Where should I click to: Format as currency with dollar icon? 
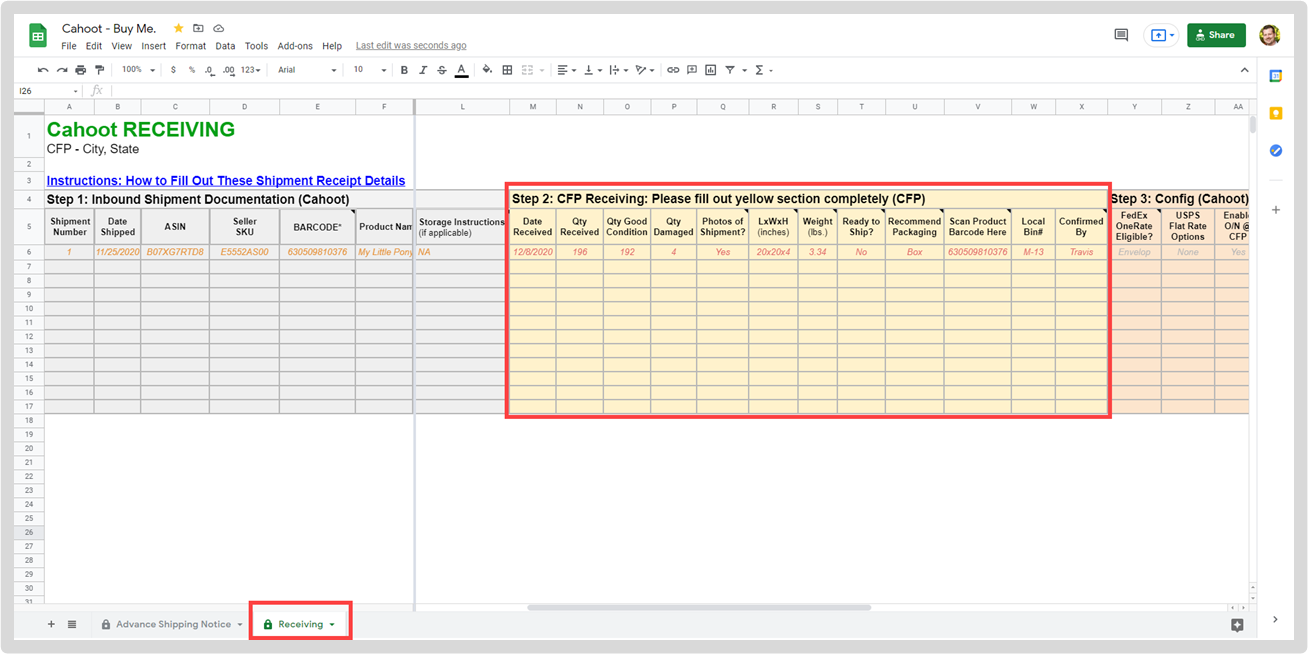(x=173, y=70)
